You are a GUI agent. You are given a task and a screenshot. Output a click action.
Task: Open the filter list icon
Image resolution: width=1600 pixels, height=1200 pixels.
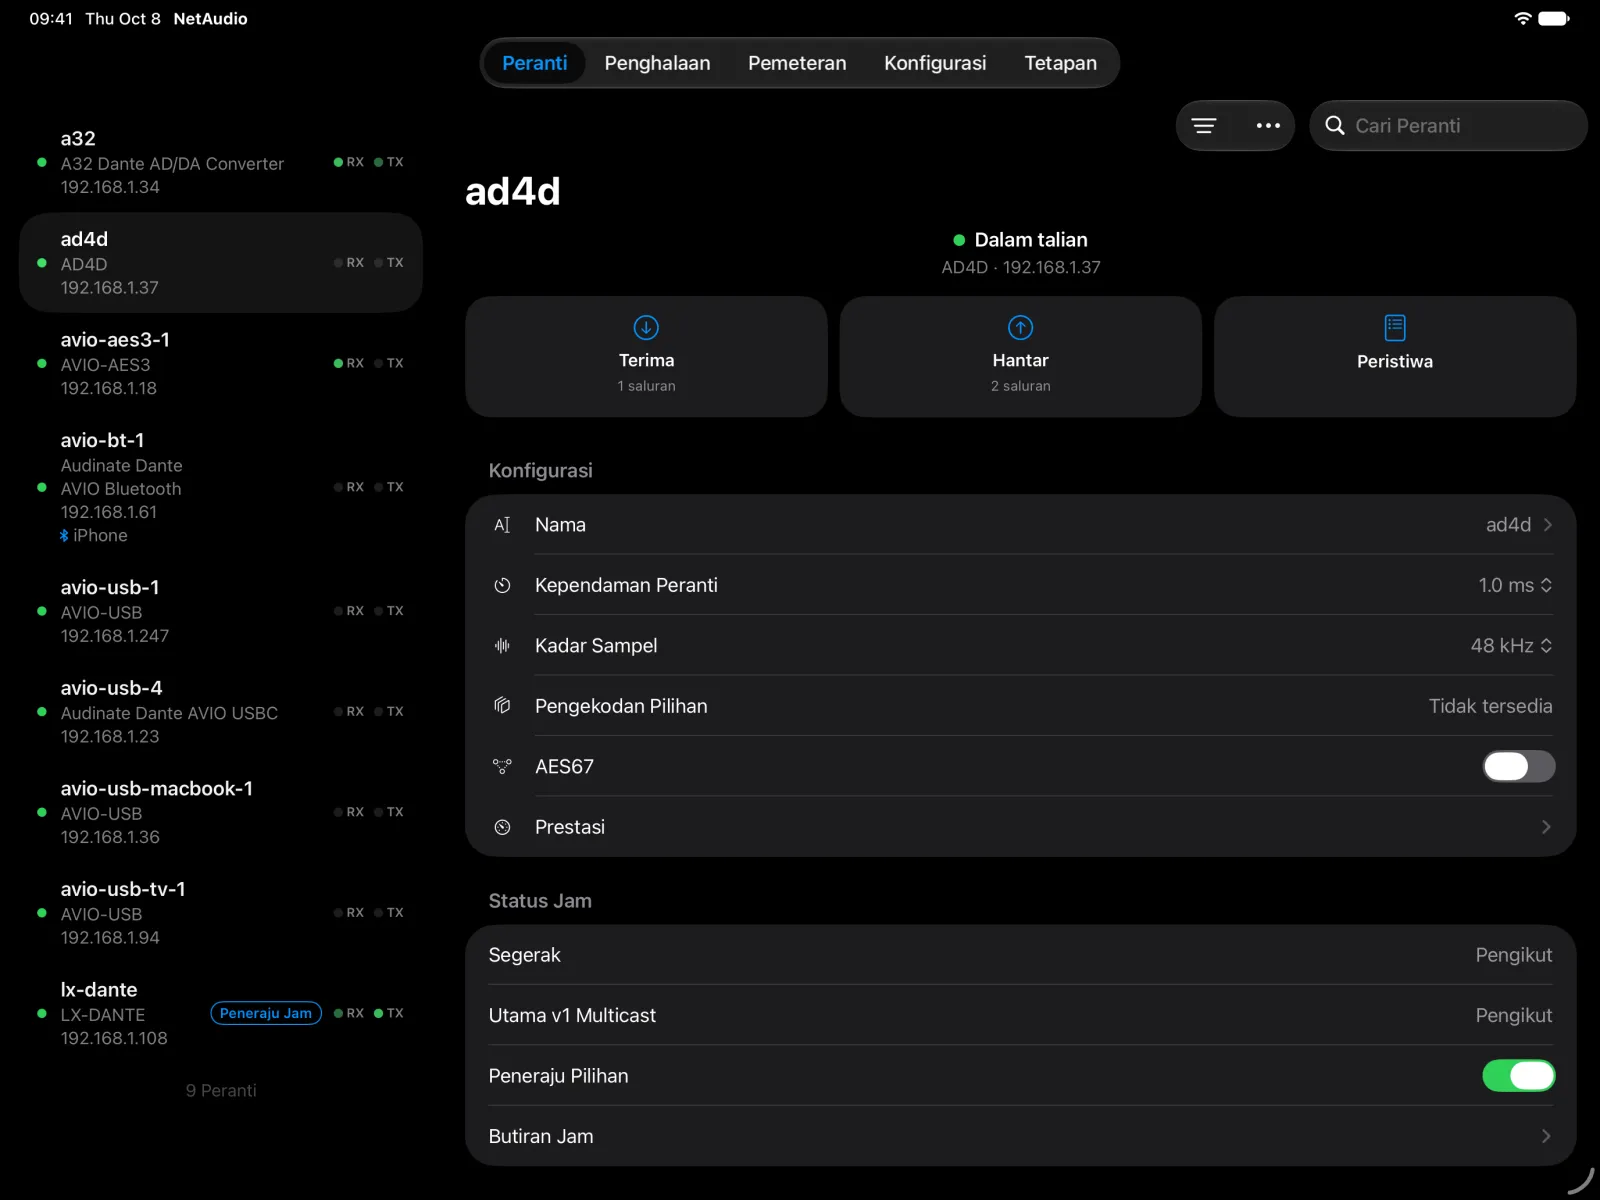1204,126
